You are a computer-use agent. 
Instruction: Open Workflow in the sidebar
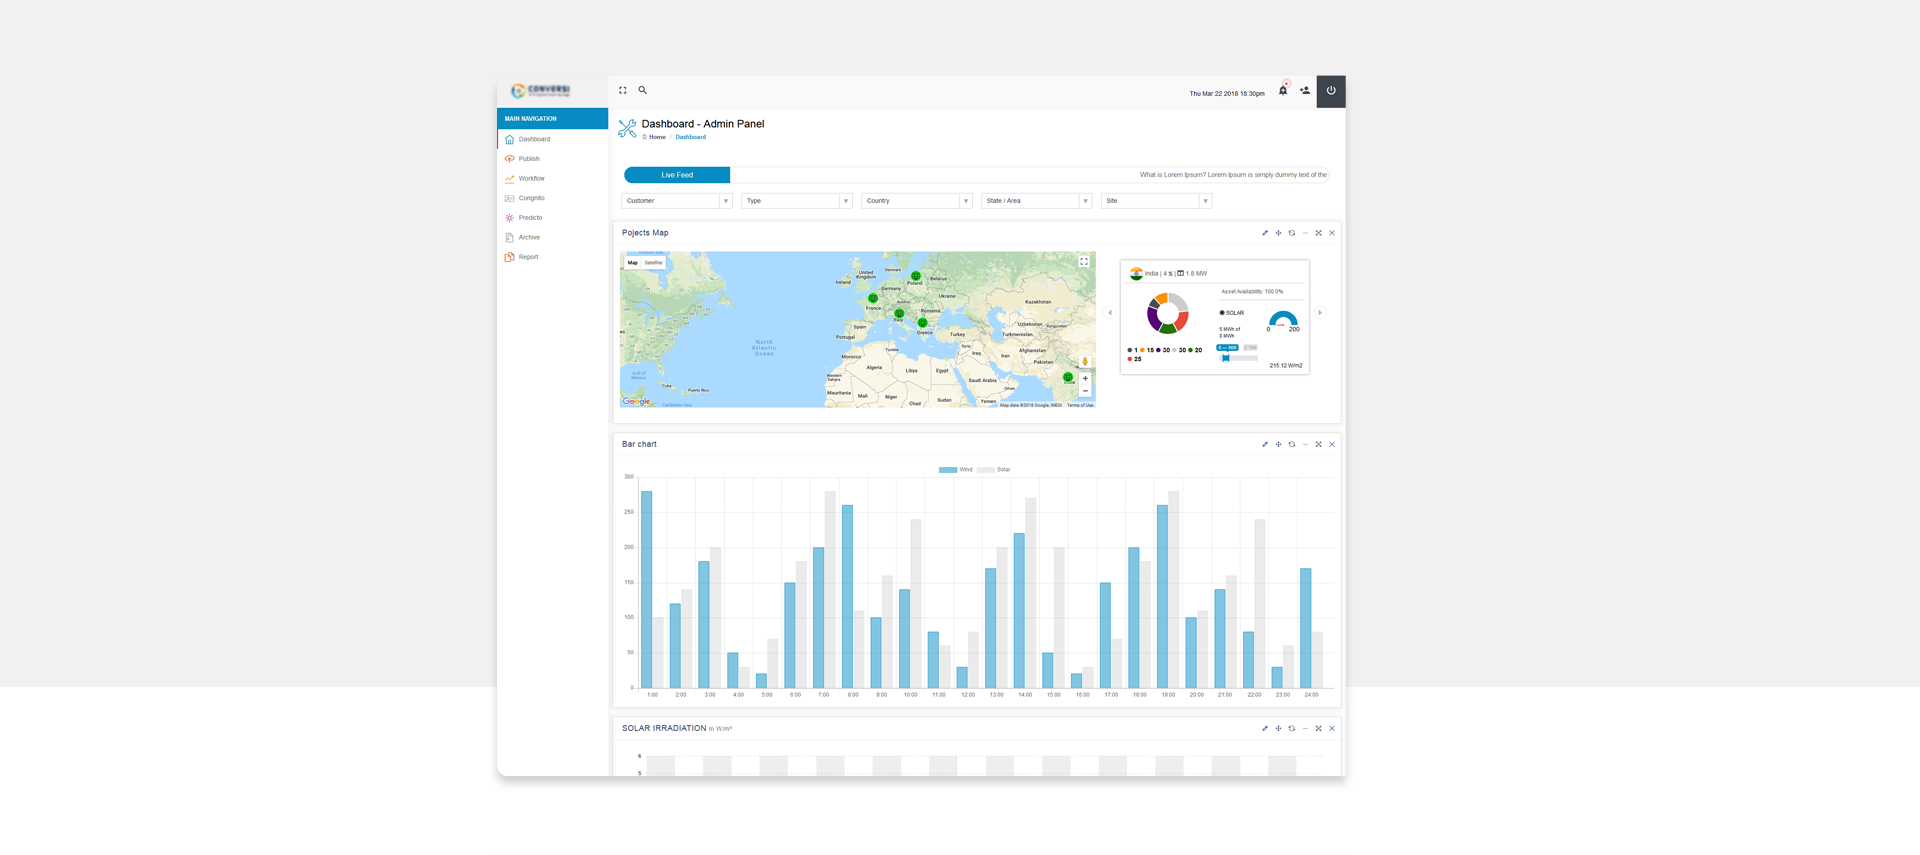(531, 179)
